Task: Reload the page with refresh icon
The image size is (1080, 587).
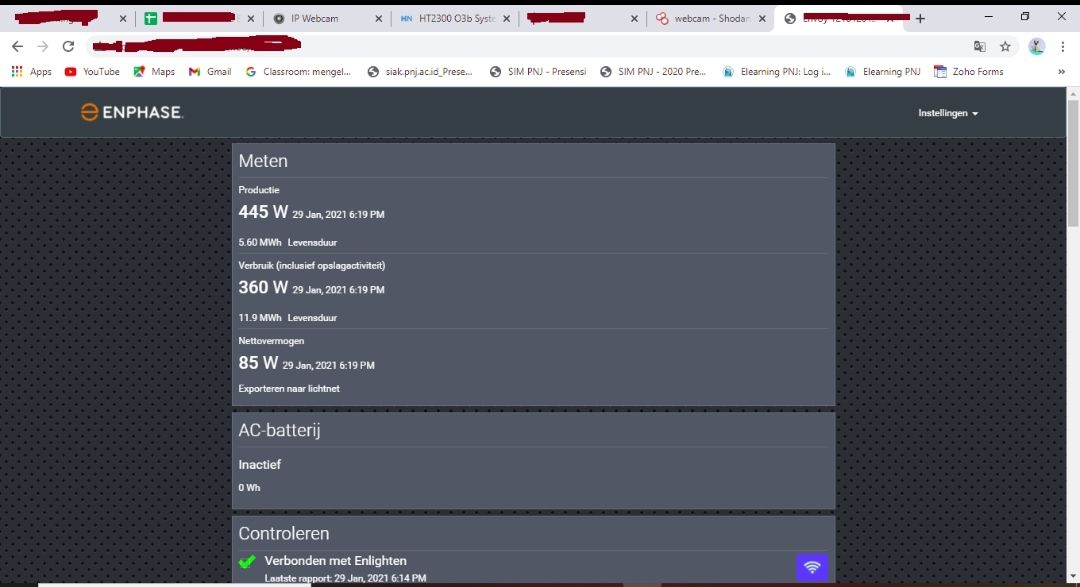Action: [68, 46]
